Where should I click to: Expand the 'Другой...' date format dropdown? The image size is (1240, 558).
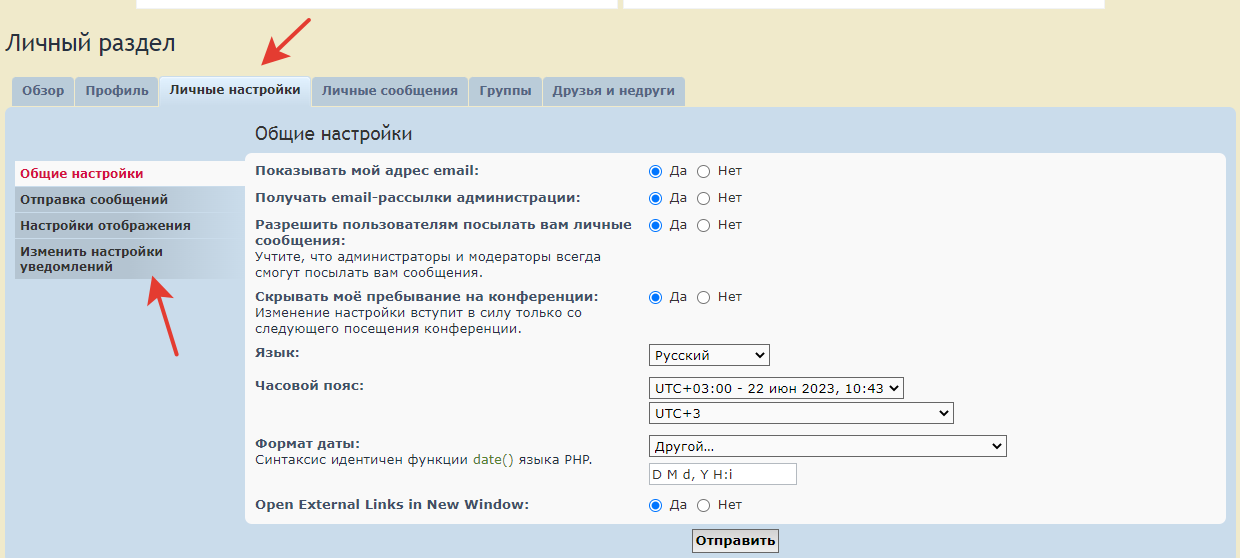[827, 446]
